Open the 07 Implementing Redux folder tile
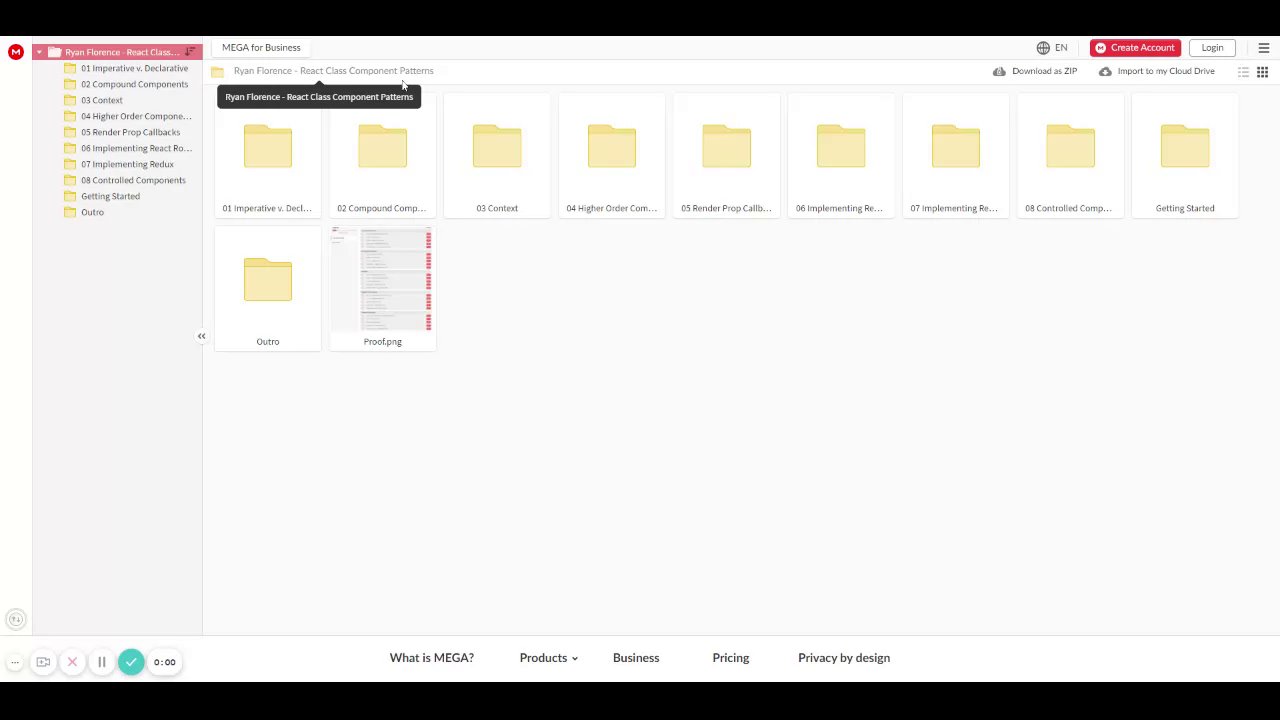Viewport: 1280px width, 720px height. [x=956, y=156]
